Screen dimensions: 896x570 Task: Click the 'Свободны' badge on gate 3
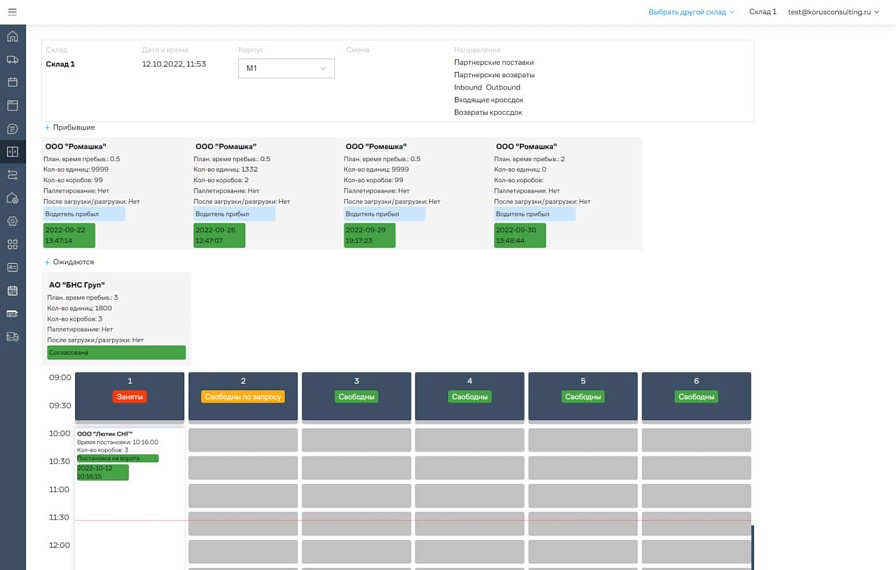pos(356,397)
